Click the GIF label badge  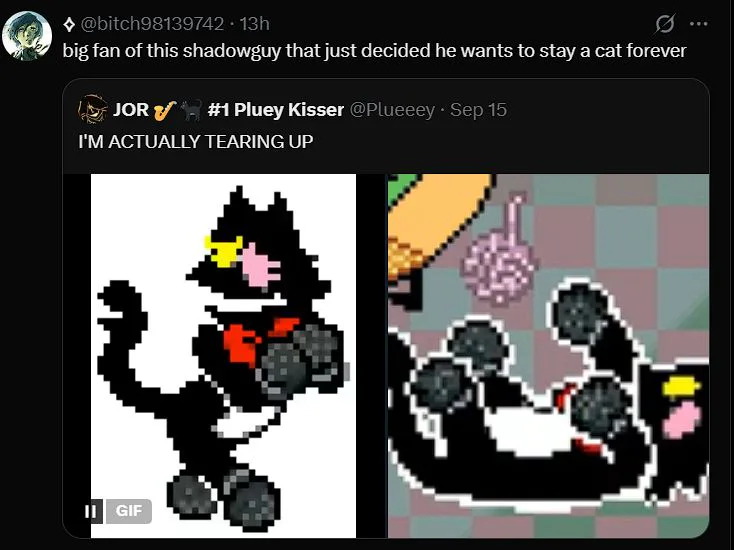pyautogui.click(x=129, y=511)
